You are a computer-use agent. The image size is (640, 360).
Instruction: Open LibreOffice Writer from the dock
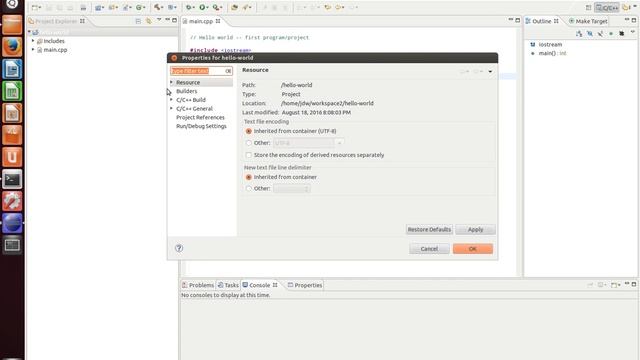[x=12, y=69]
